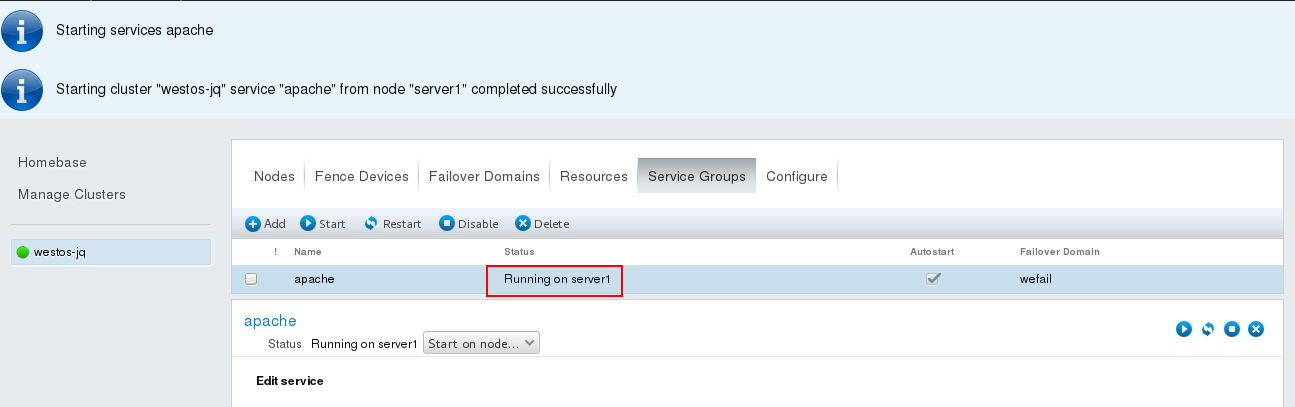Restart the service using the toolbar Restart icon

(x=371, y=224)
